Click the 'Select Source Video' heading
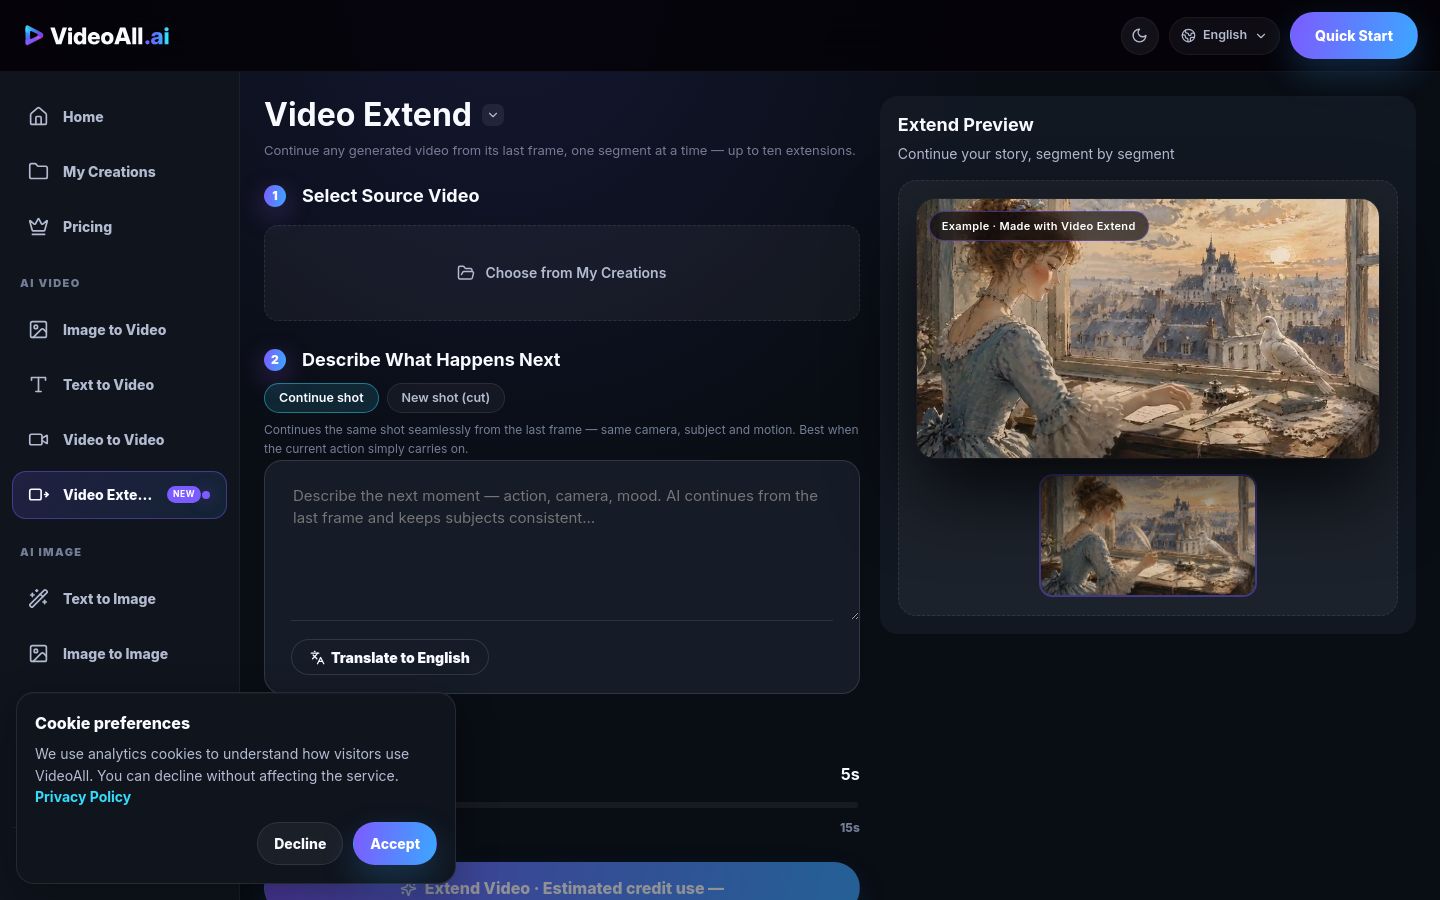This screenshot has height=900, width=1440. (390, 196)
